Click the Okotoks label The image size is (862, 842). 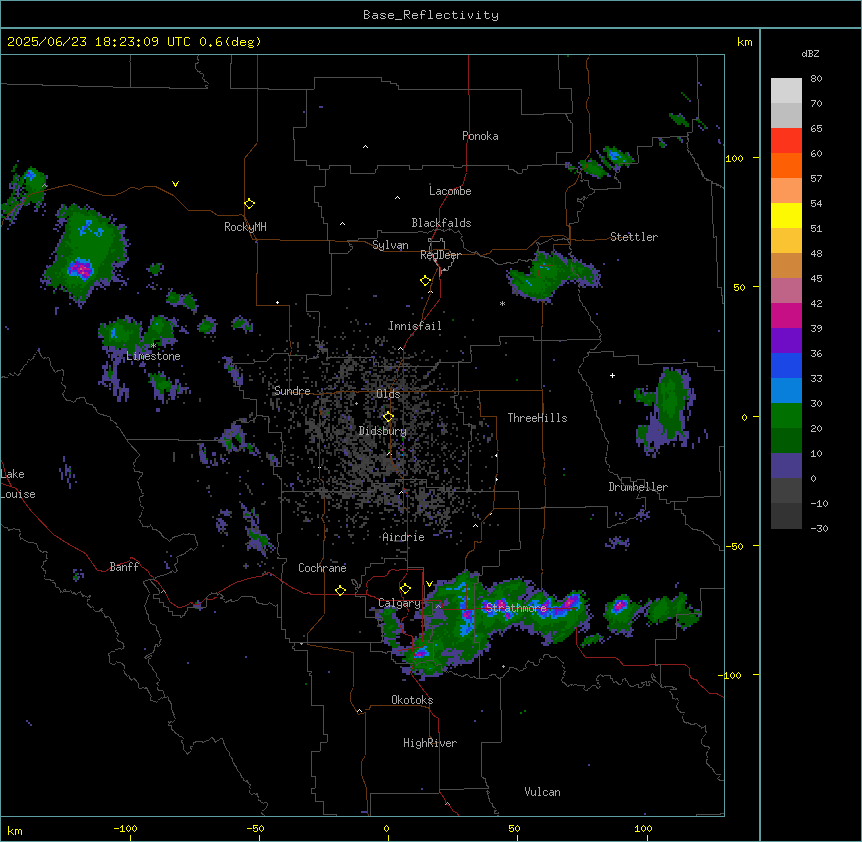point(412,700)
